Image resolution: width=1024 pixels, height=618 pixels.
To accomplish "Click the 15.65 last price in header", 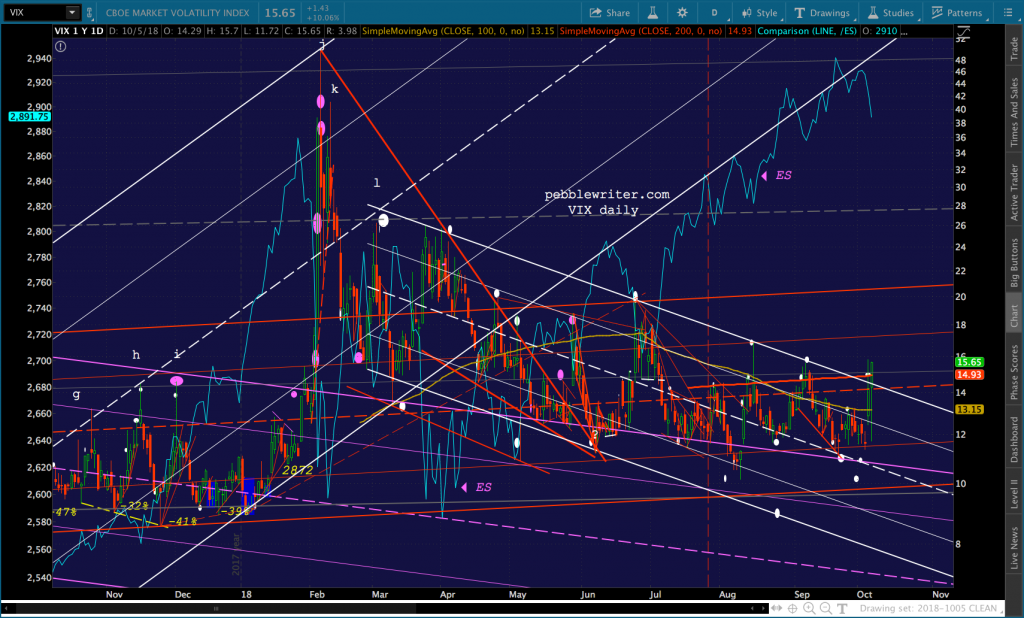I will (x=280, y=12).
